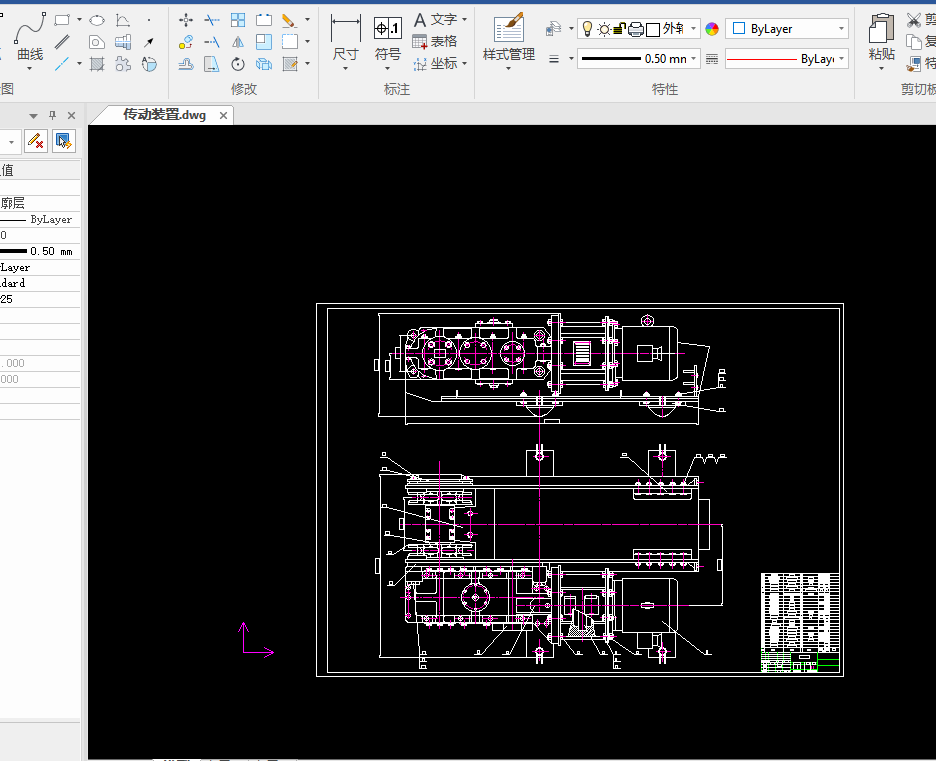Select the mirror tool in 修改 group
936x761 pixels.
coord(238,42)
